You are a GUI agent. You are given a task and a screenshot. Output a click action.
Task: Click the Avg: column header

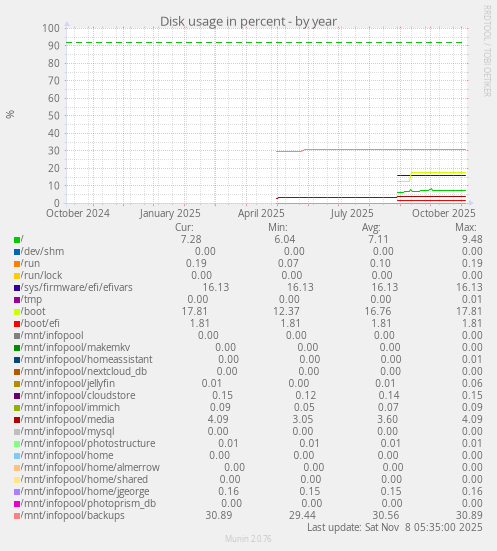pyautogui.click(x=371, y=227)
